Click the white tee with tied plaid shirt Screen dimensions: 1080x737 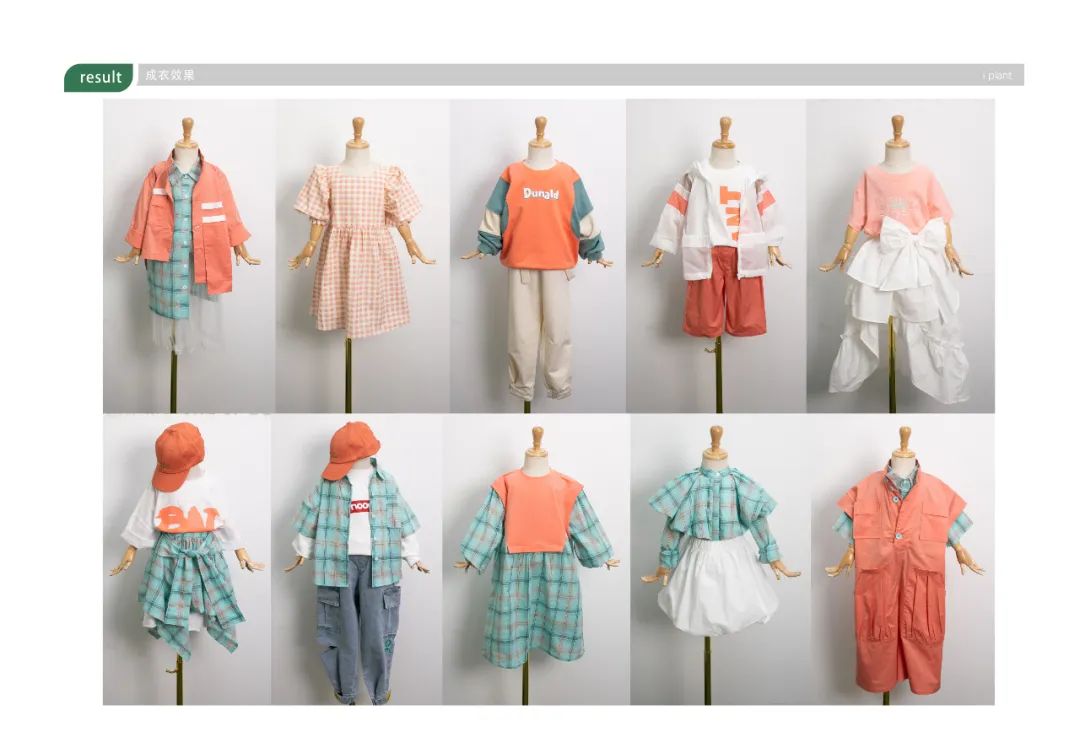pyautogui.click(x=187, y=560)
